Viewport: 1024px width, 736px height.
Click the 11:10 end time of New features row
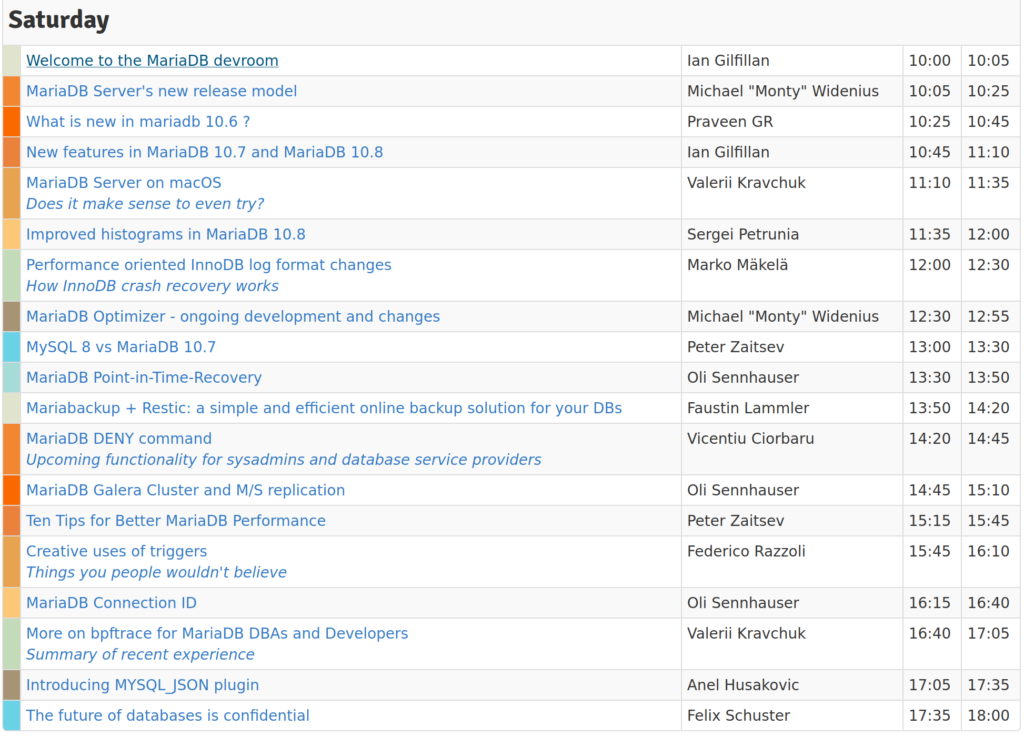(988, 152)
